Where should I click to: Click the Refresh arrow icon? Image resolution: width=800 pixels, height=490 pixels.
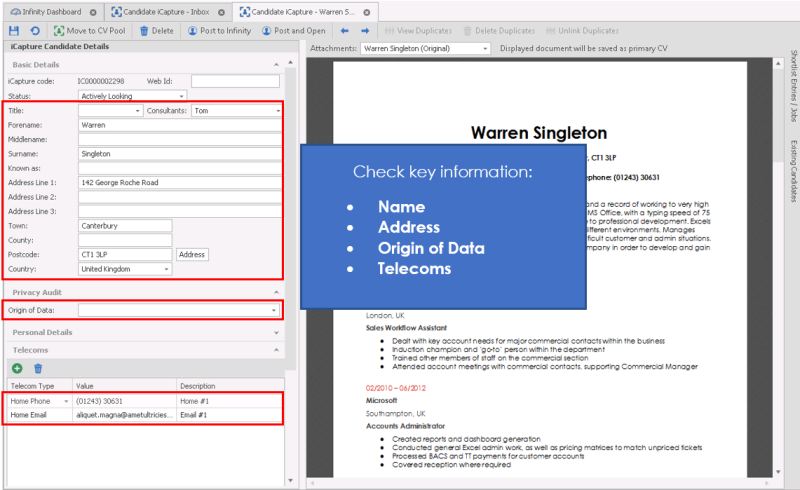pos(34,31)
